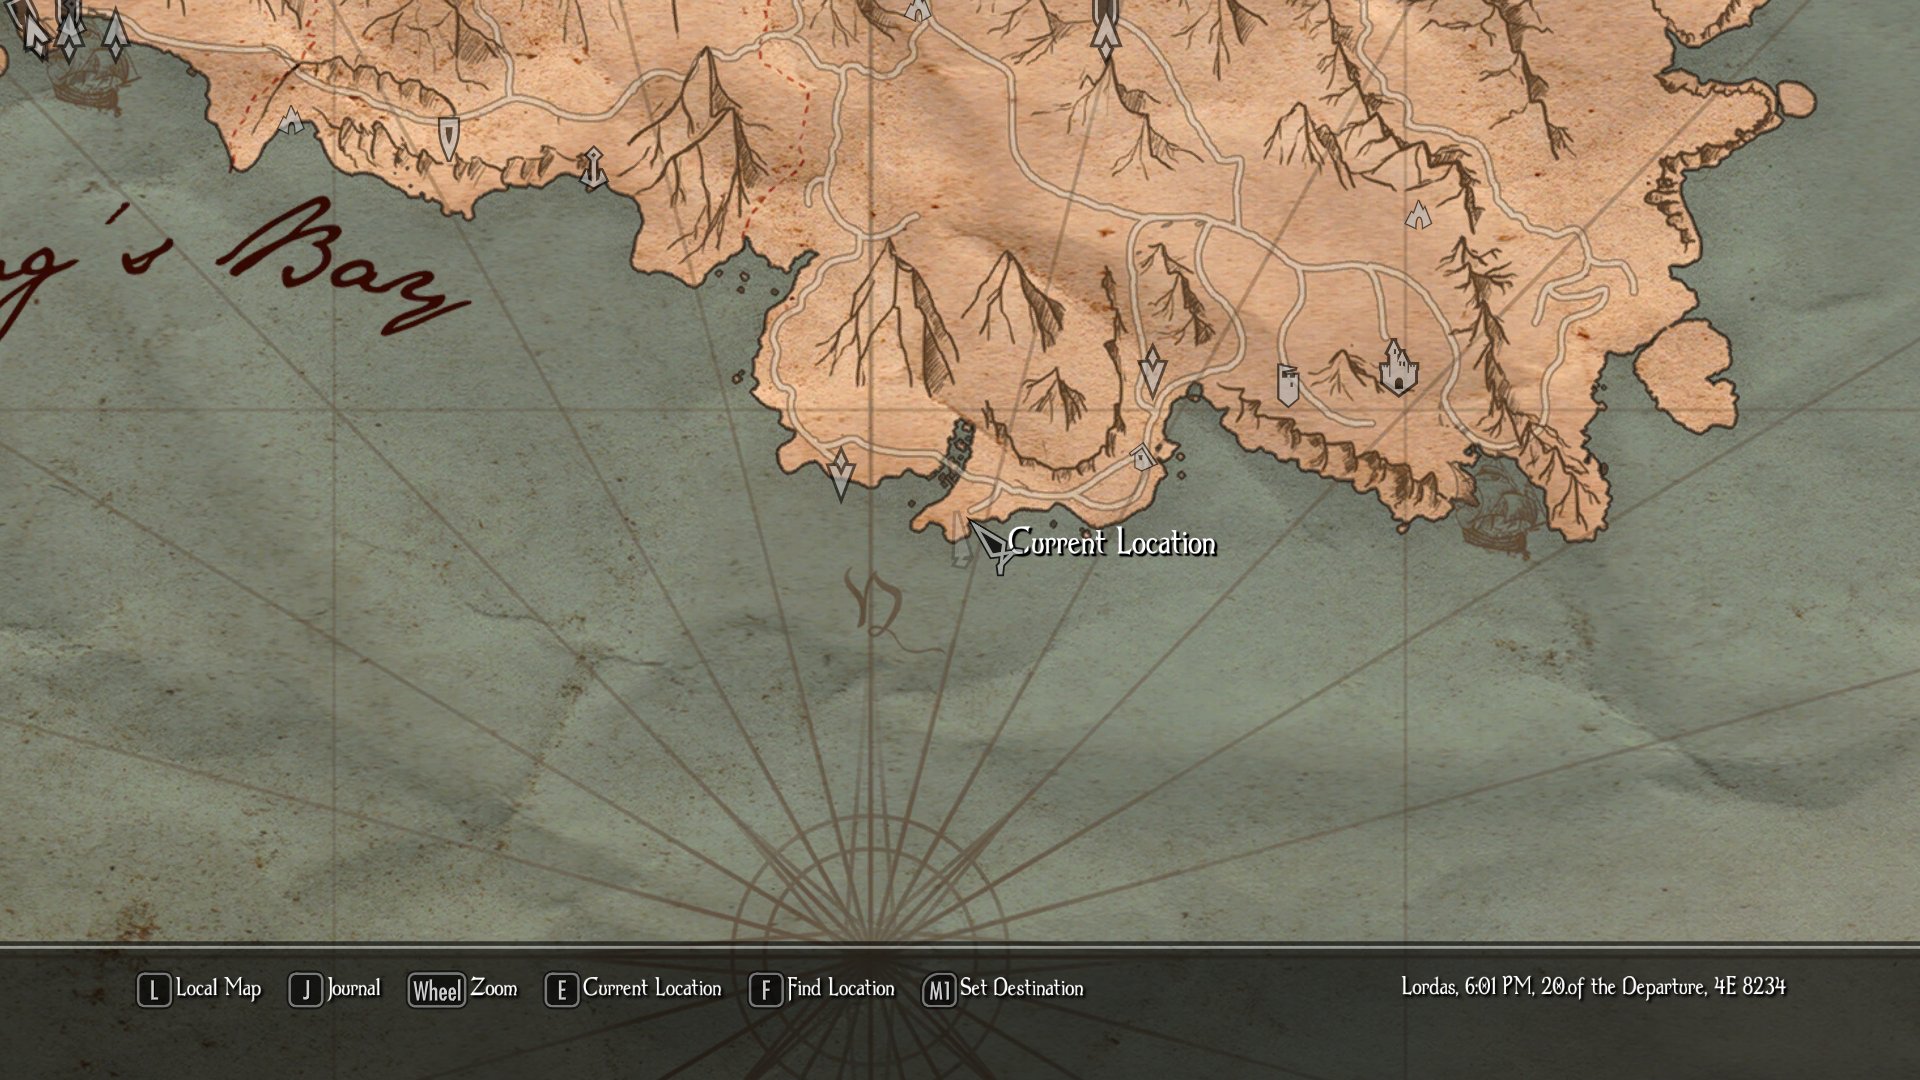Viewport: 1920px width, 1080px height.
Task: Click the anchor dock marker
Action: (x=593, y=169)
